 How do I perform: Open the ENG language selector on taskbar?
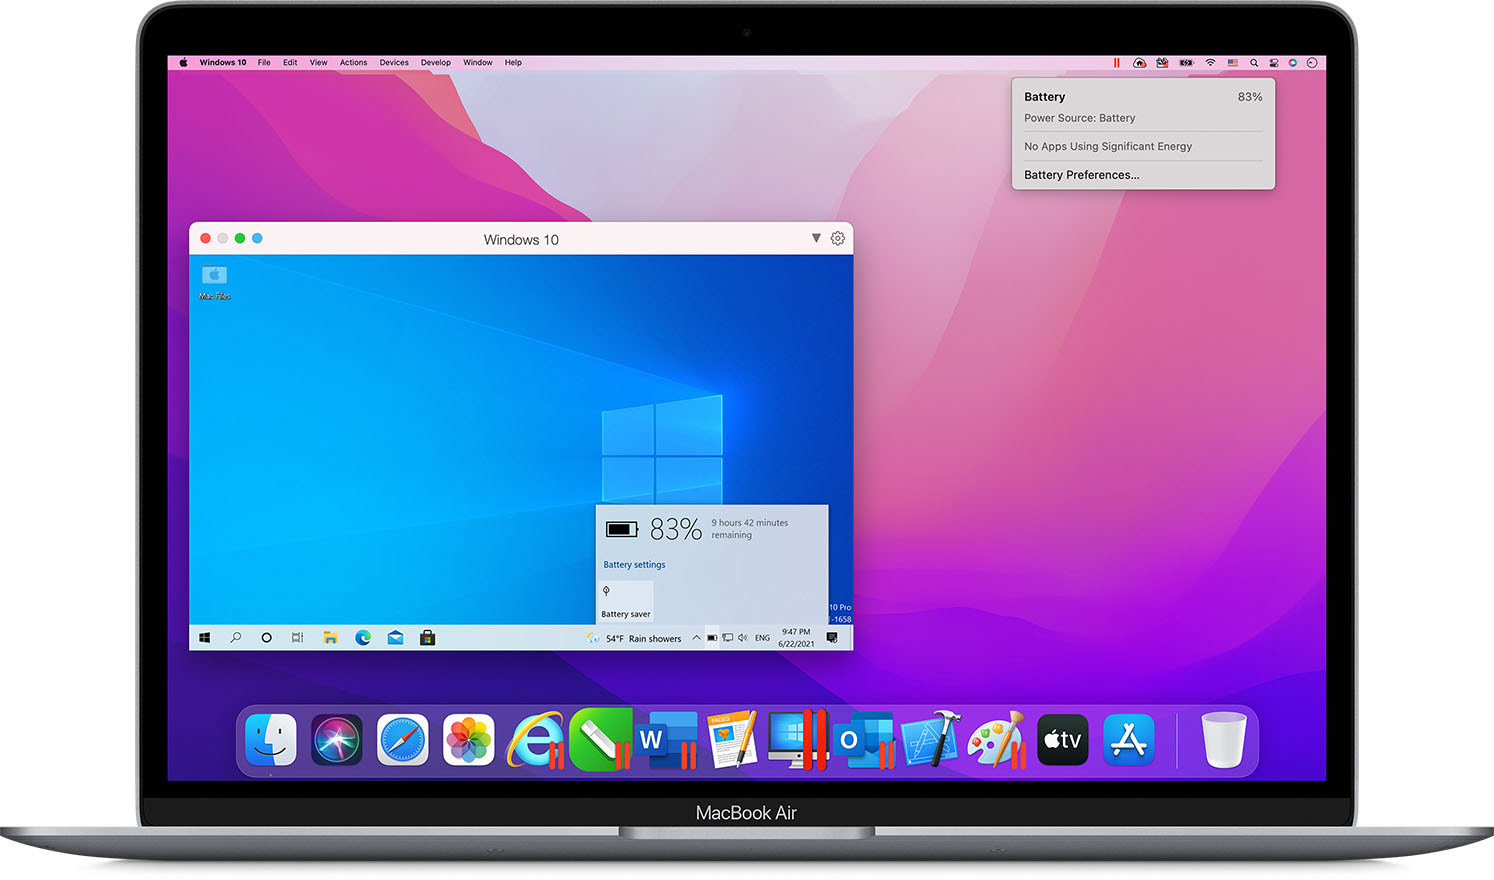click(x=761, y=638)
